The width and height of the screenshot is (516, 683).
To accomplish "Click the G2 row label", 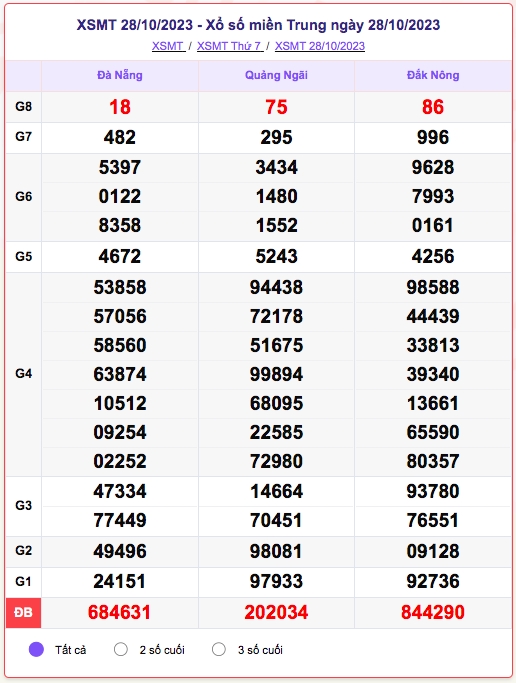I will (x=24, y=551).
